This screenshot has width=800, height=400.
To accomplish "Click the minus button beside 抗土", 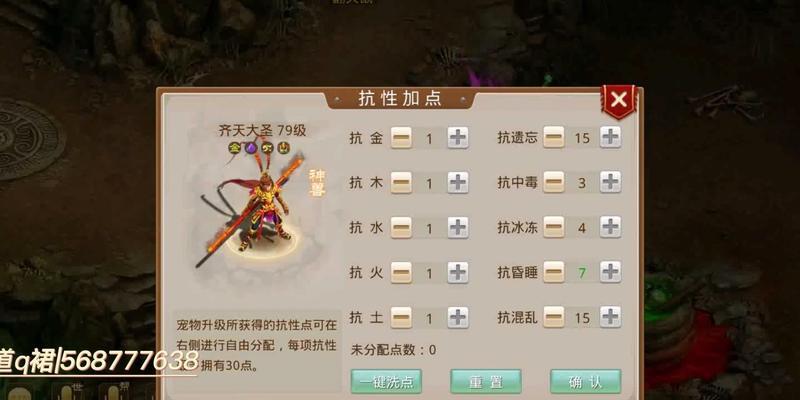I will [x=401, y=317].
